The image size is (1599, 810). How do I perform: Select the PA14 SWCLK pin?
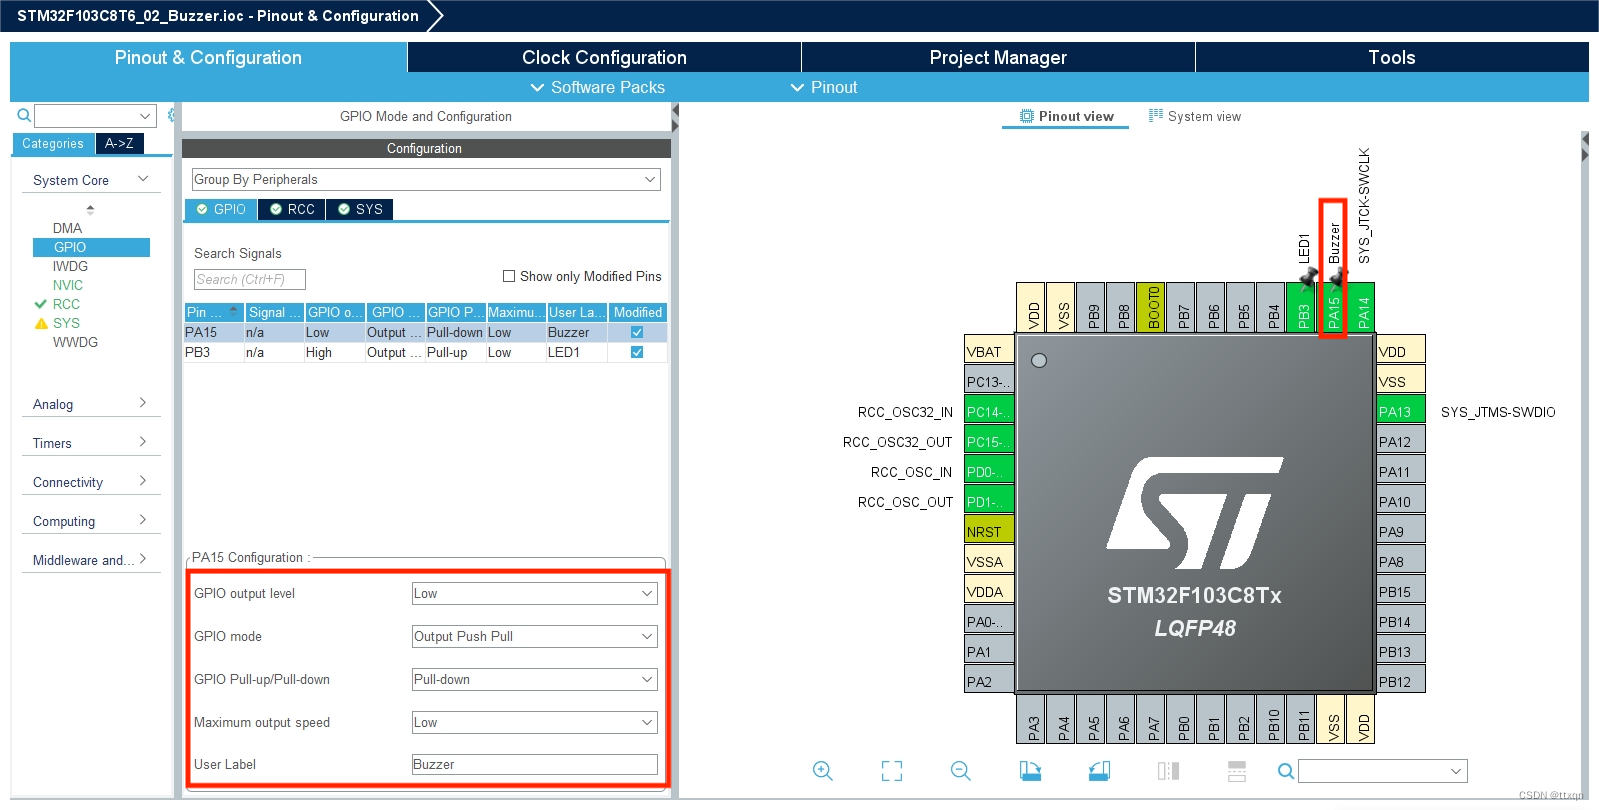(x=1363, y=308)
